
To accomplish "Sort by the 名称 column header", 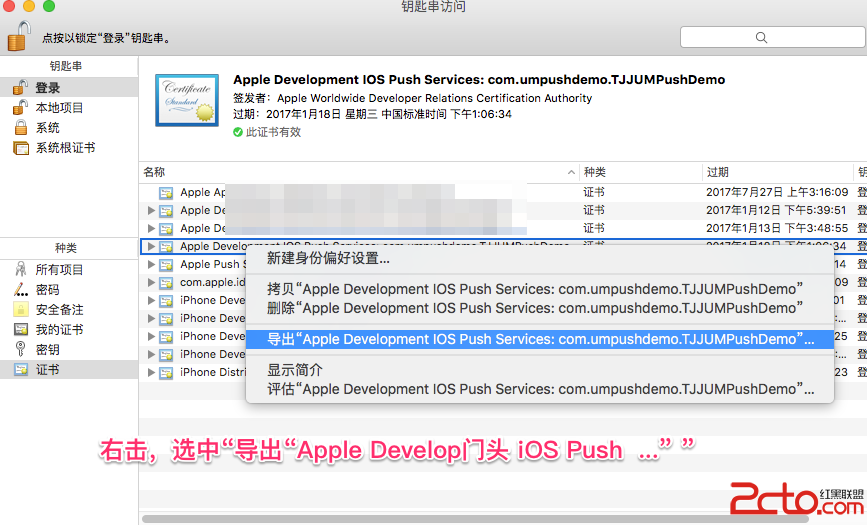I will 359,172.
